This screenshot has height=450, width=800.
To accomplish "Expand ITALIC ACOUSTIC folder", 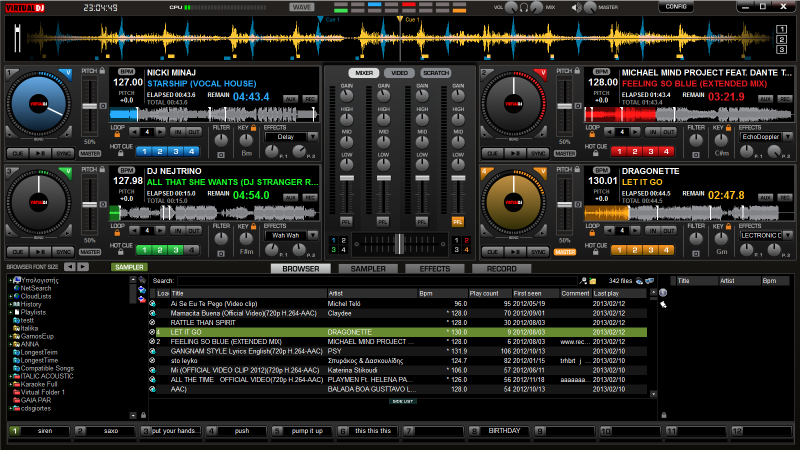I will pos(10,377).
